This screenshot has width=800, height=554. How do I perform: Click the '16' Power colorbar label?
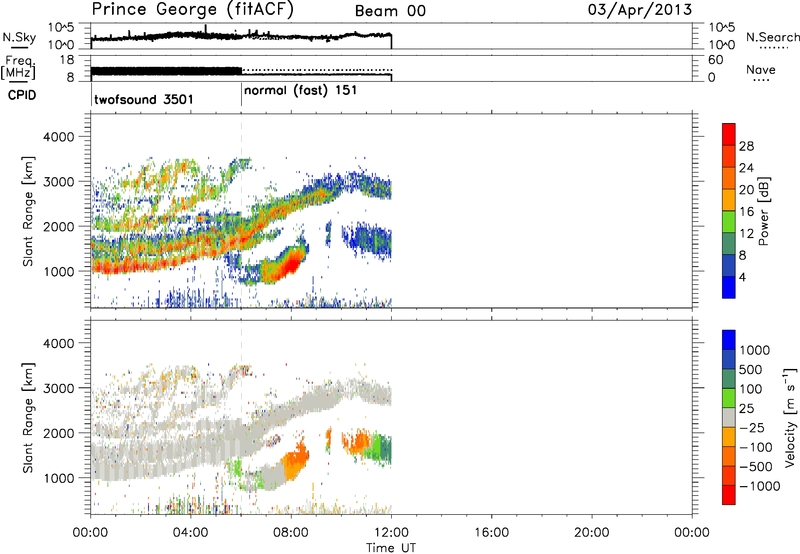tap(746, 212)
